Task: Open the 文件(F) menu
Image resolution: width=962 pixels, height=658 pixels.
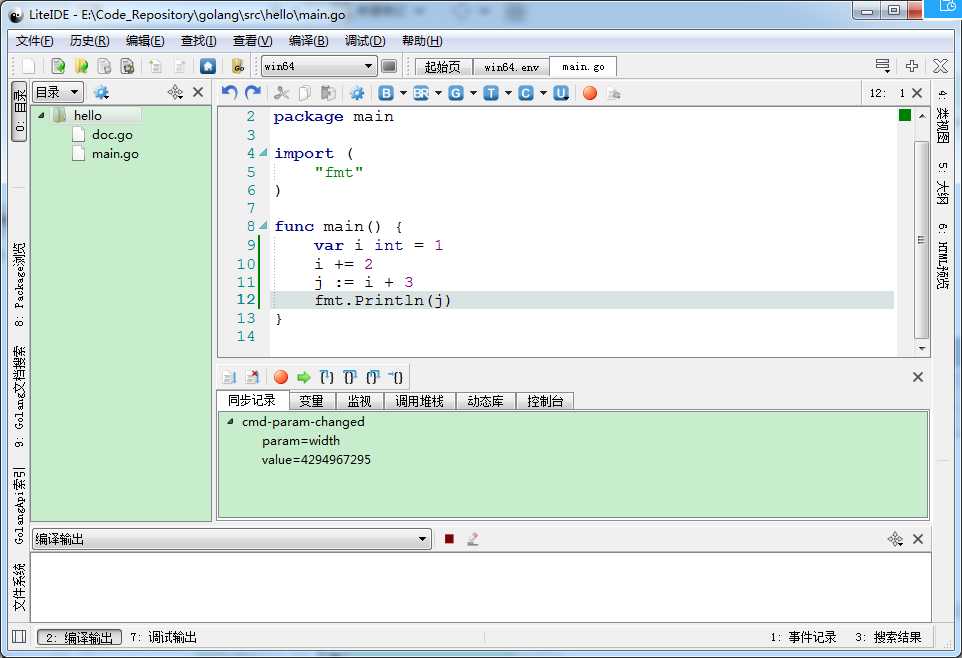Action: 34,41
